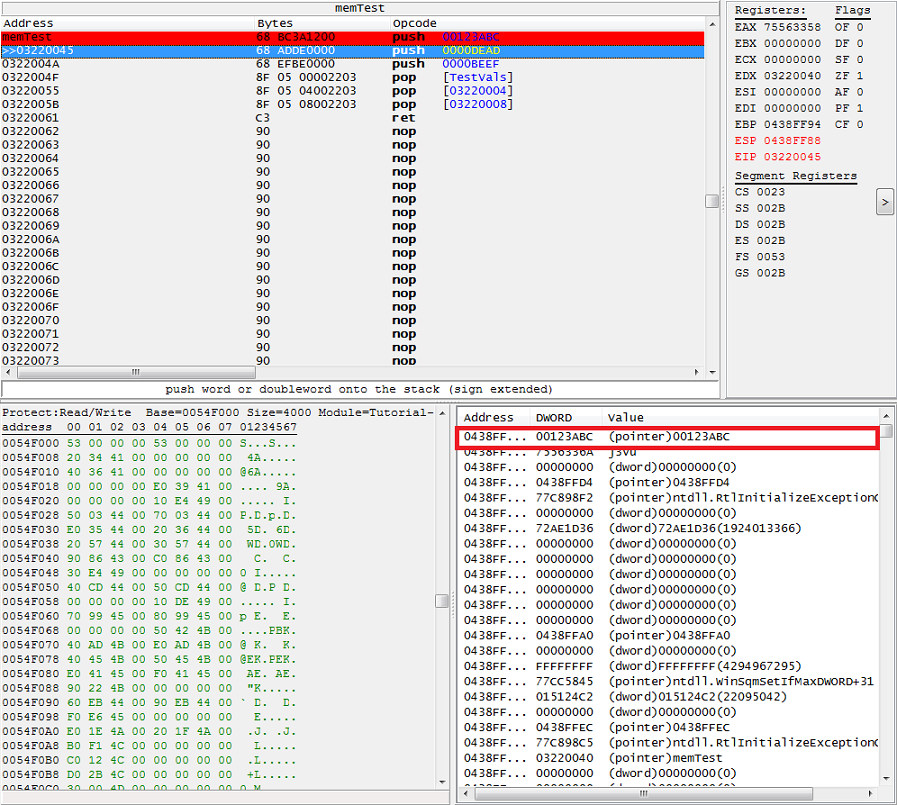This screenshot has height=805, width=897.
Task: Click stack view scroll up arrow
Action: coord(886,416)
